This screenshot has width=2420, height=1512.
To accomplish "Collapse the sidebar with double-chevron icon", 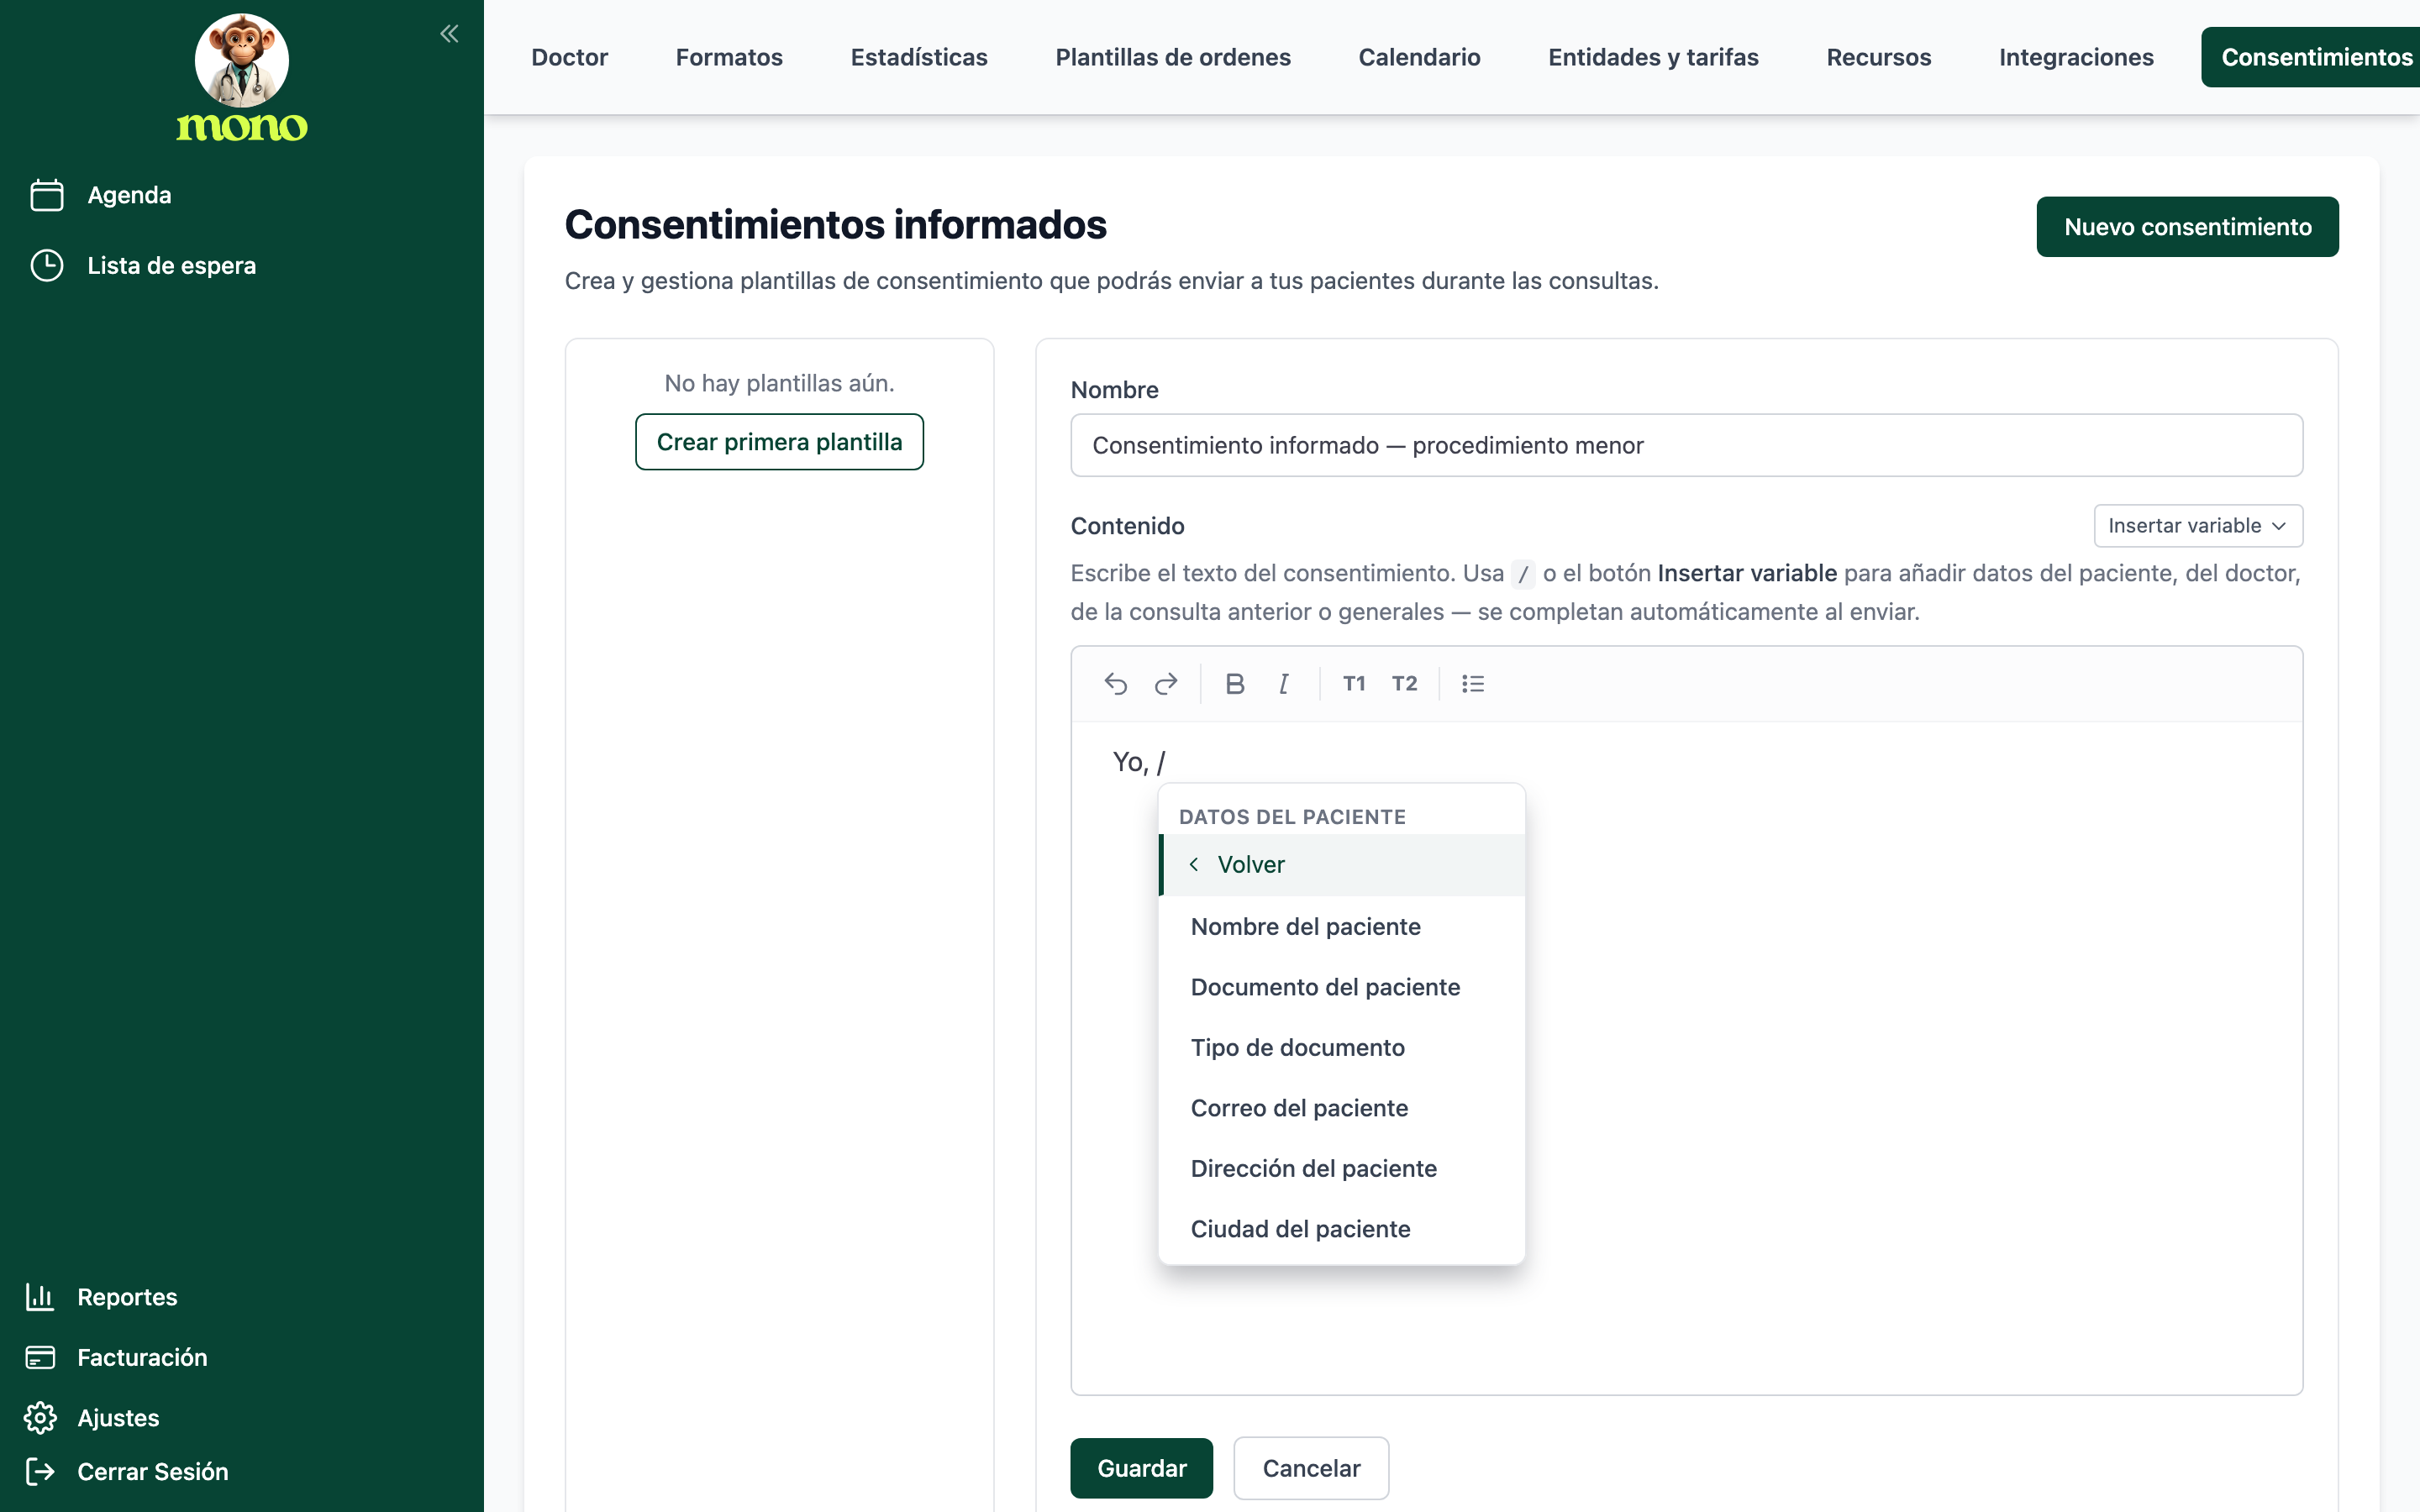I will (x=449, y=34).
